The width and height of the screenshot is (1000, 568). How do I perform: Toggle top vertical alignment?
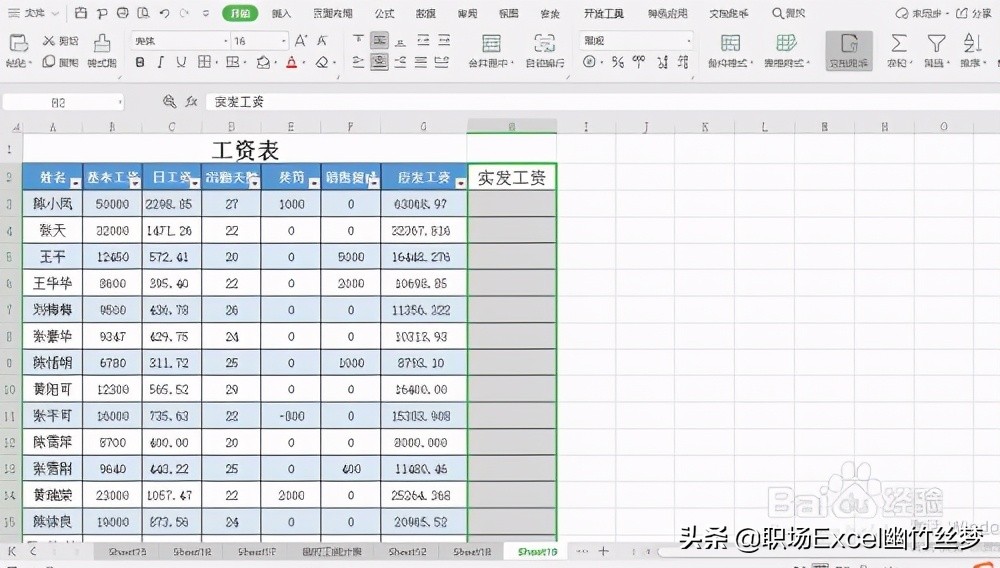tap(358, 40)
